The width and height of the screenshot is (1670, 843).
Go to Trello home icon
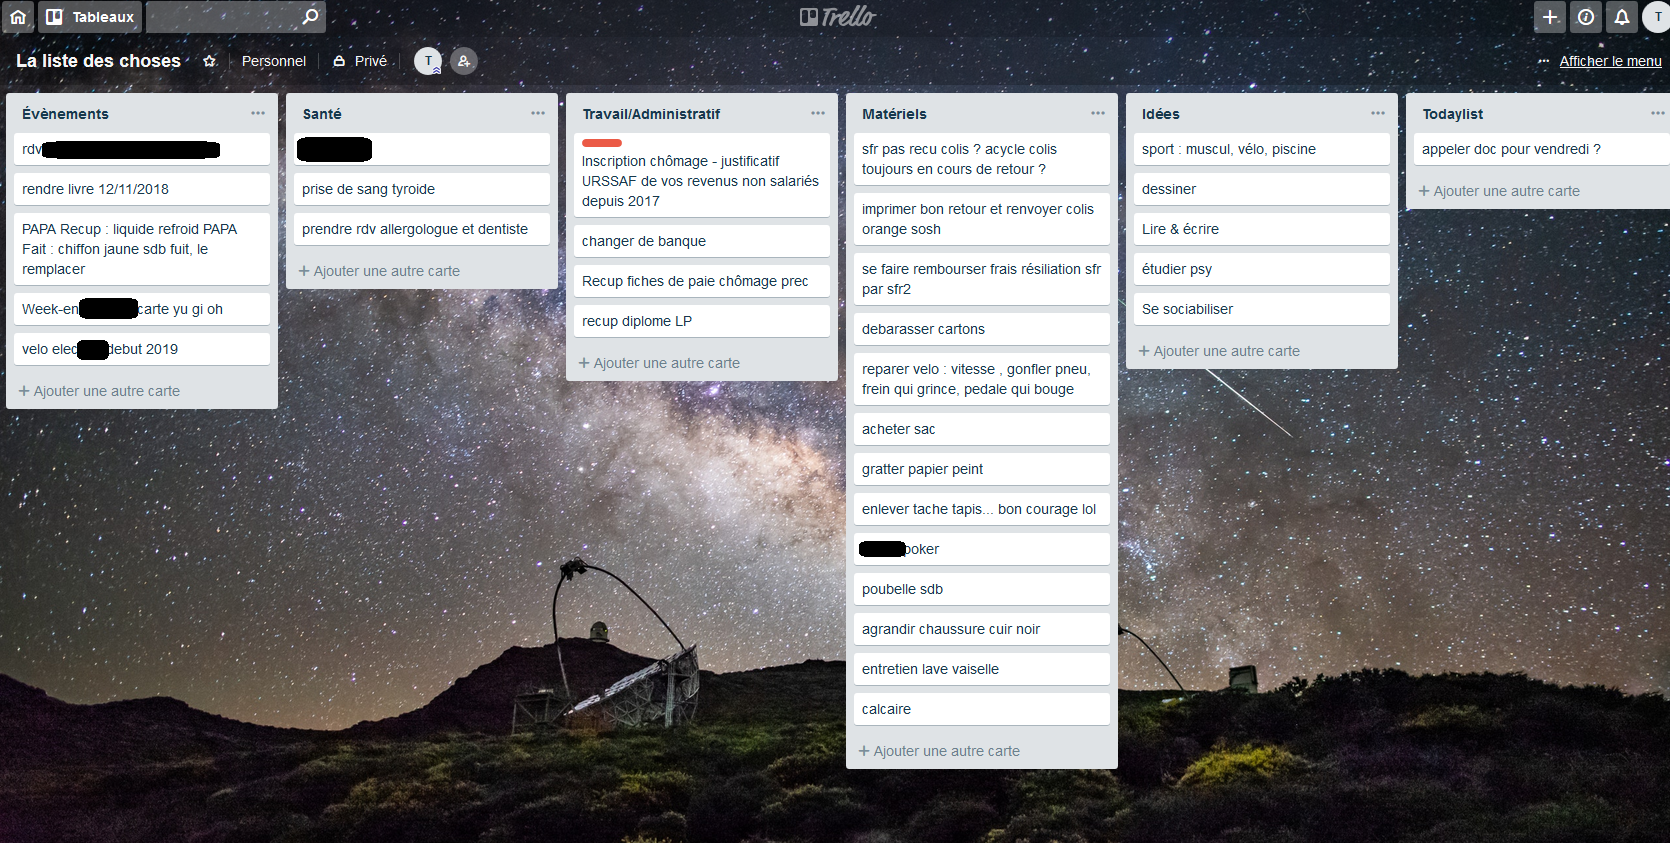[18, 16]
